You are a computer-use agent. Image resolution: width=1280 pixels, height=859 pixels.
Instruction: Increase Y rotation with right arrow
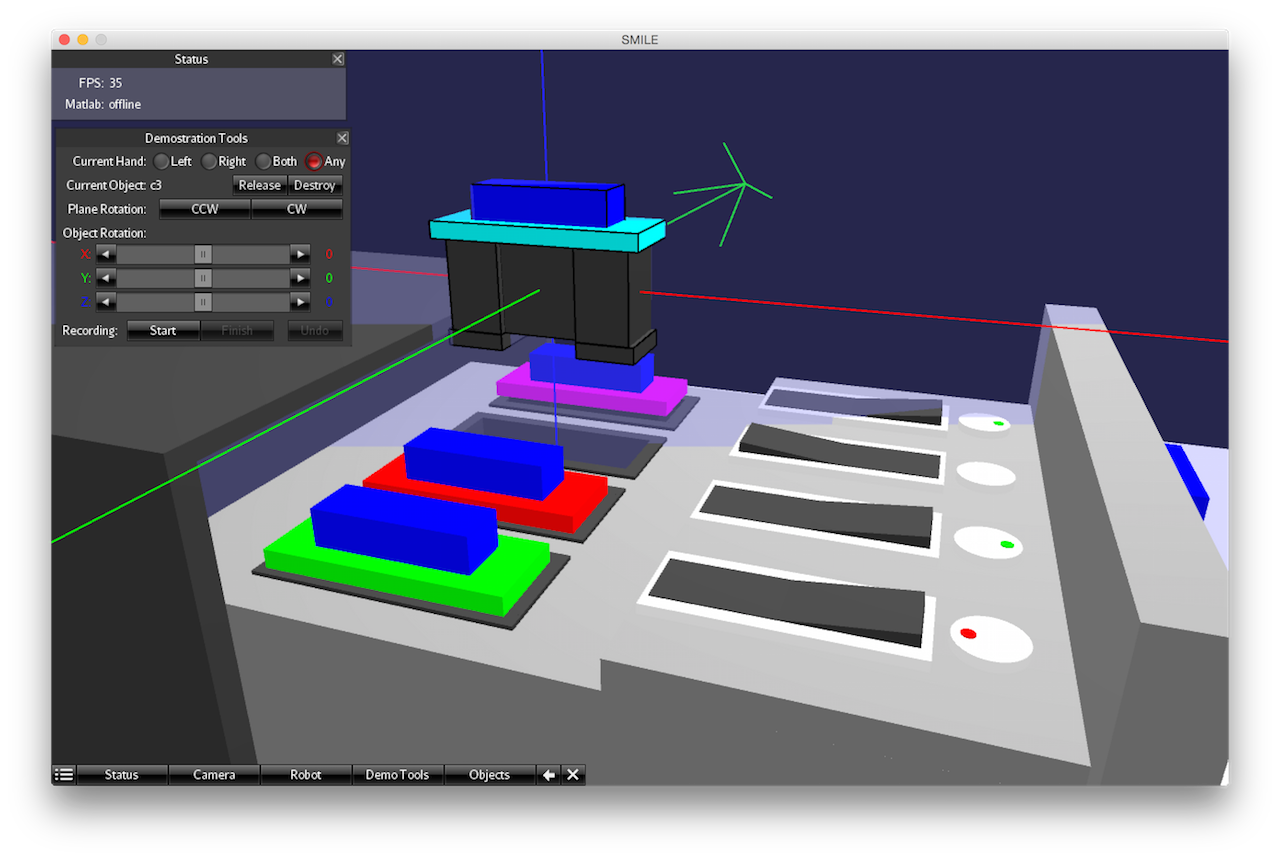point(300,278)
